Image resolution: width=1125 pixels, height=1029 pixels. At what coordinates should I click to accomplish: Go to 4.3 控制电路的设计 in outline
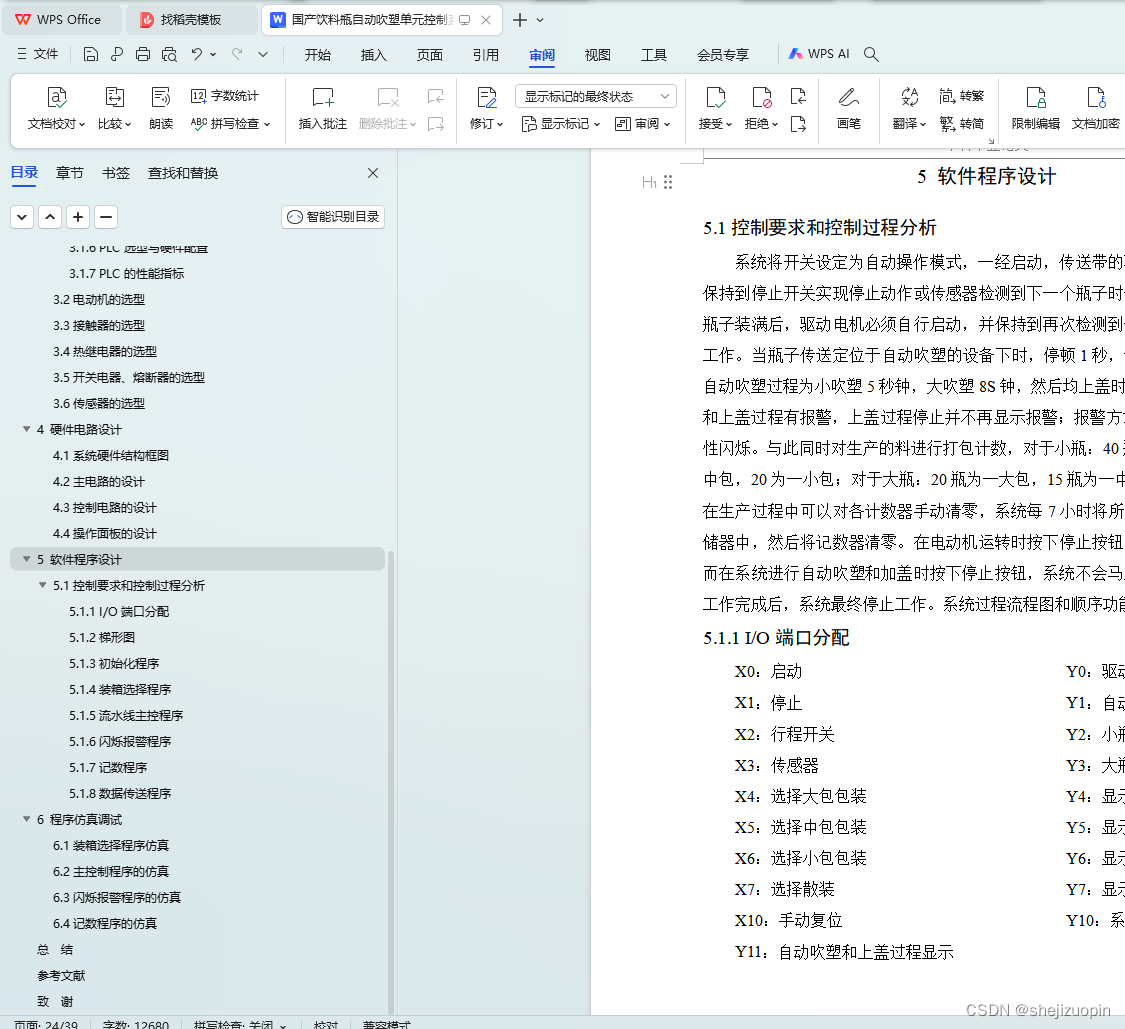point(105,507)
